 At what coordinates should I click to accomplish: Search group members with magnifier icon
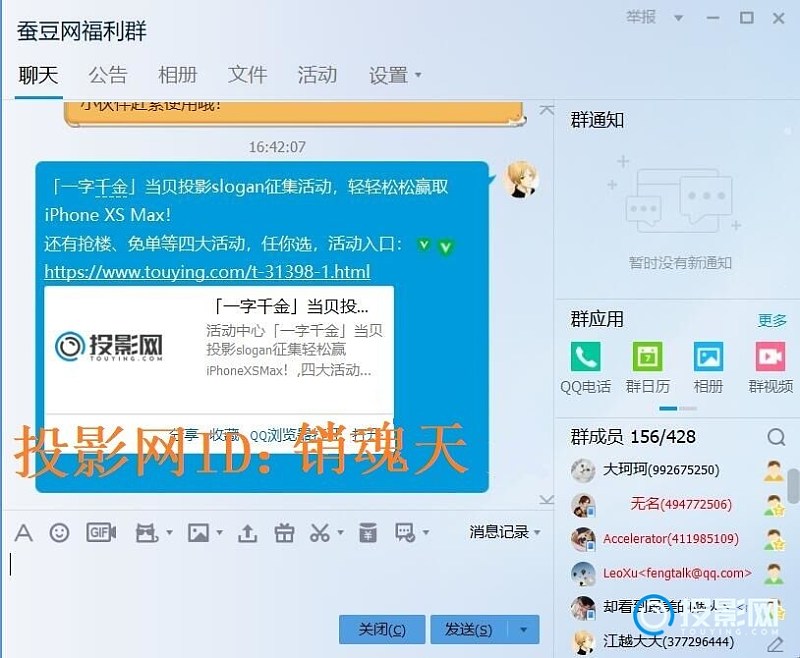(x=776, y=437)
